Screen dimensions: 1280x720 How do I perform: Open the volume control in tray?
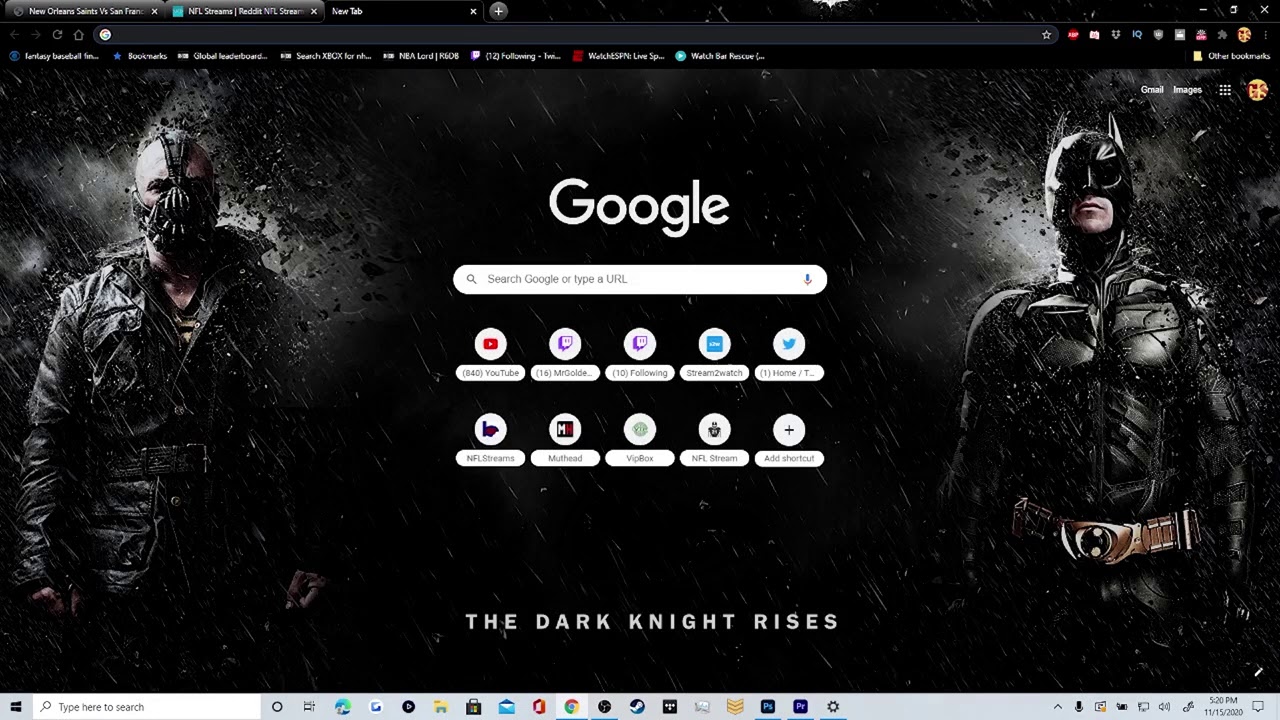(x=1164, y=707)
